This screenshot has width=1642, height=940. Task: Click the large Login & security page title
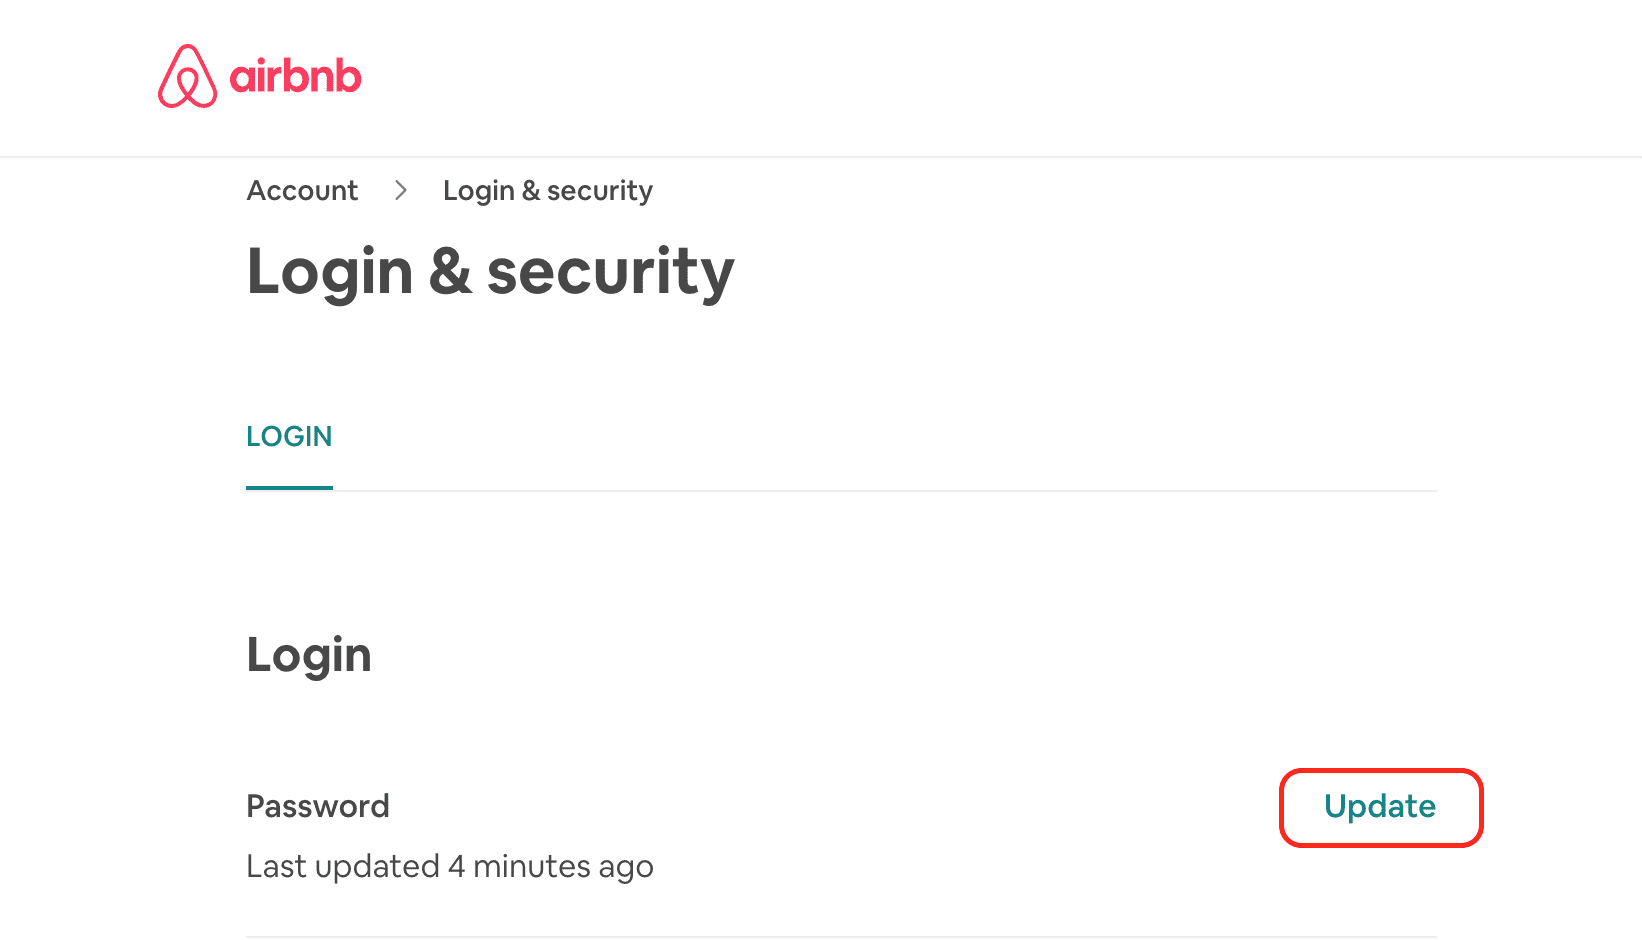tap(490, 272)
